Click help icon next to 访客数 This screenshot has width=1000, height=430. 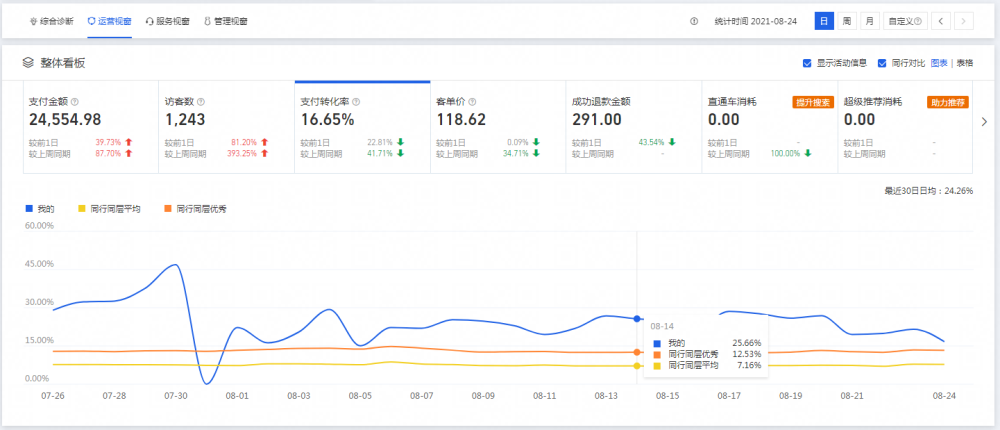pos(201,102)
